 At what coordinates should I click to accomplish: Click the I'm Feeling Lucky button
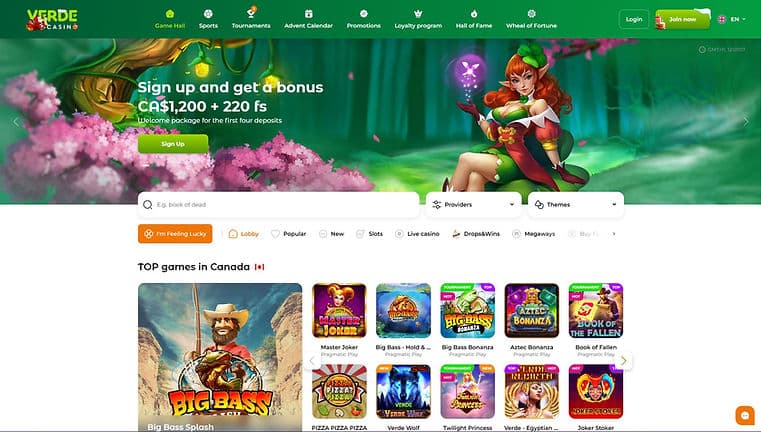point(175,234)
